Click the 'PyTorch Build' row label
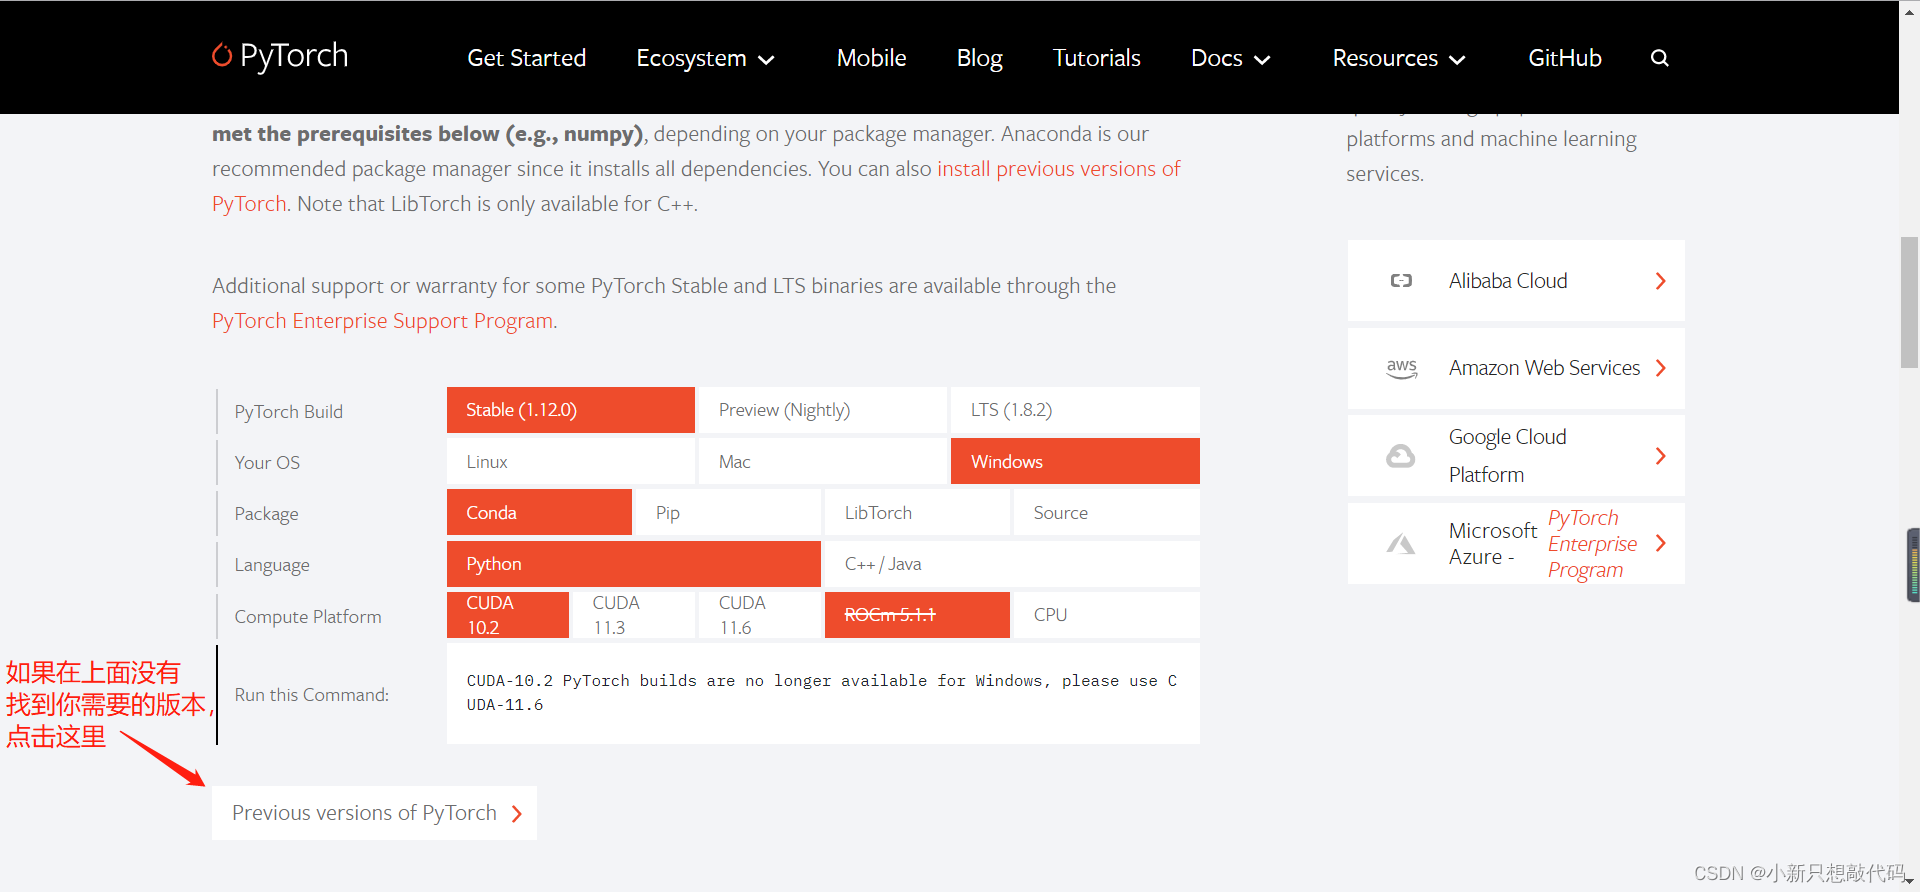The height and width of the screenshot is (892, 1920). [288, 412]
